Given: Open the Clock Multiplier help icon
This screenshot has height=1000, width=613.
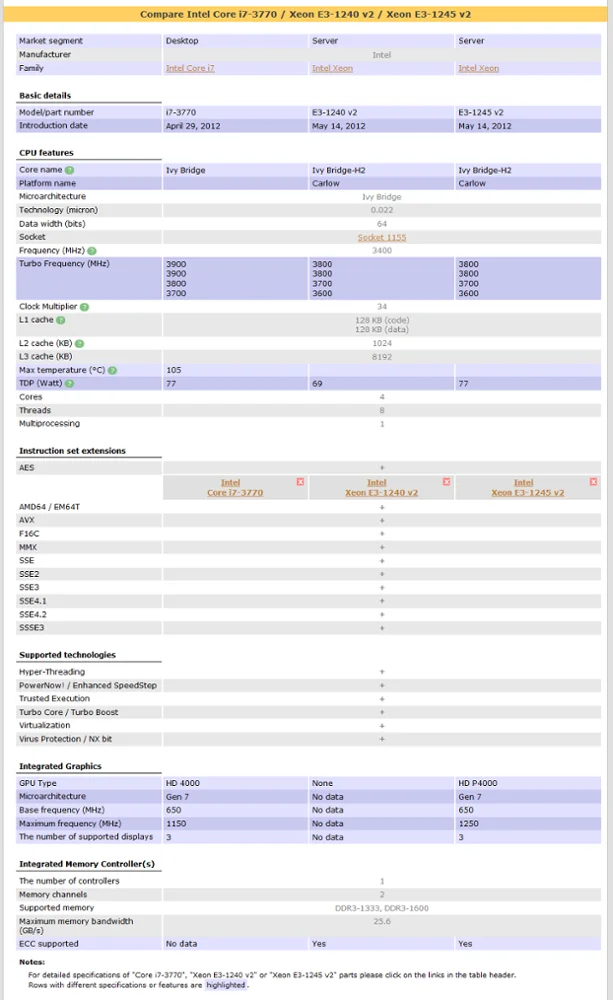Looking at the screenshot, I should 84,307.
